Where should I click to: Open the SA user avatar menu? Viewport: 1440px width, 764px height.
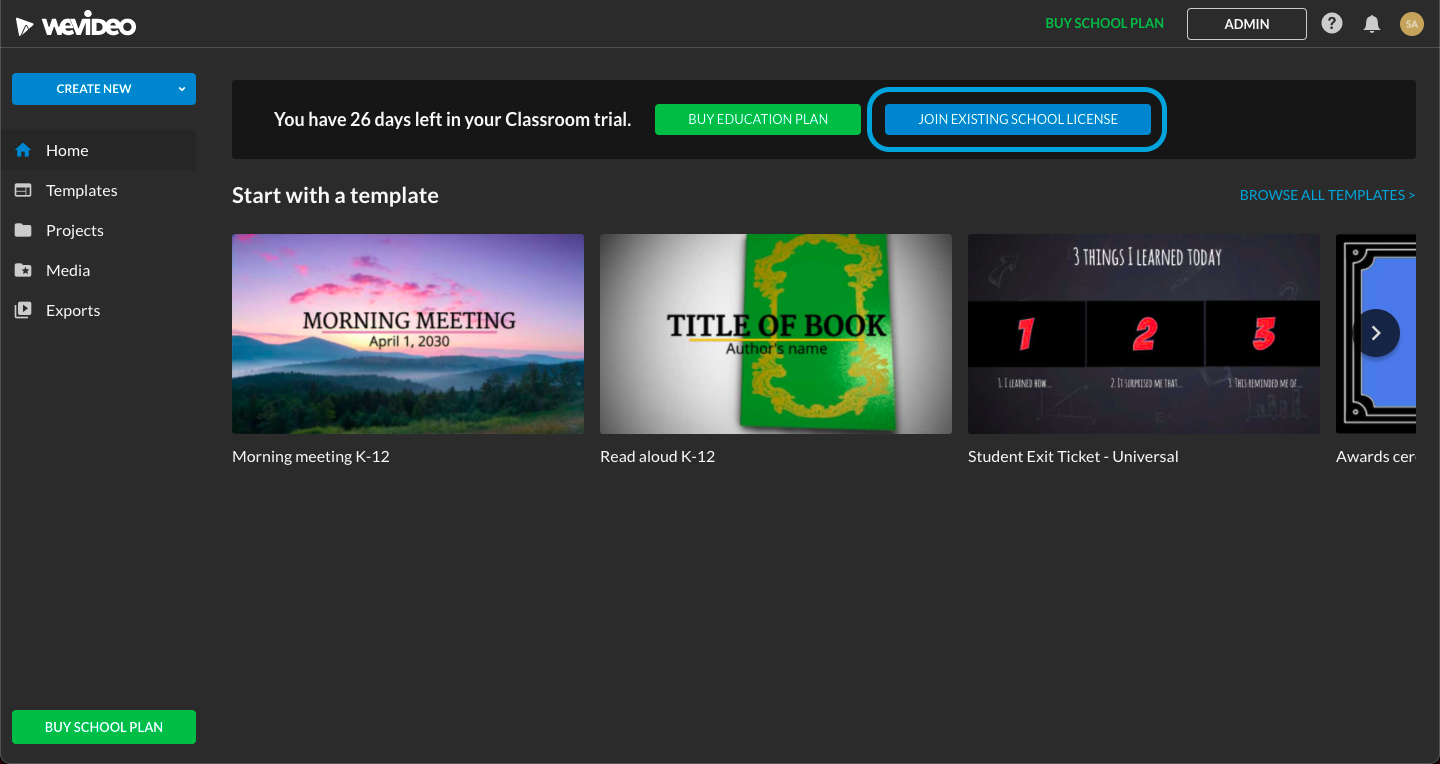[1412, 24]
